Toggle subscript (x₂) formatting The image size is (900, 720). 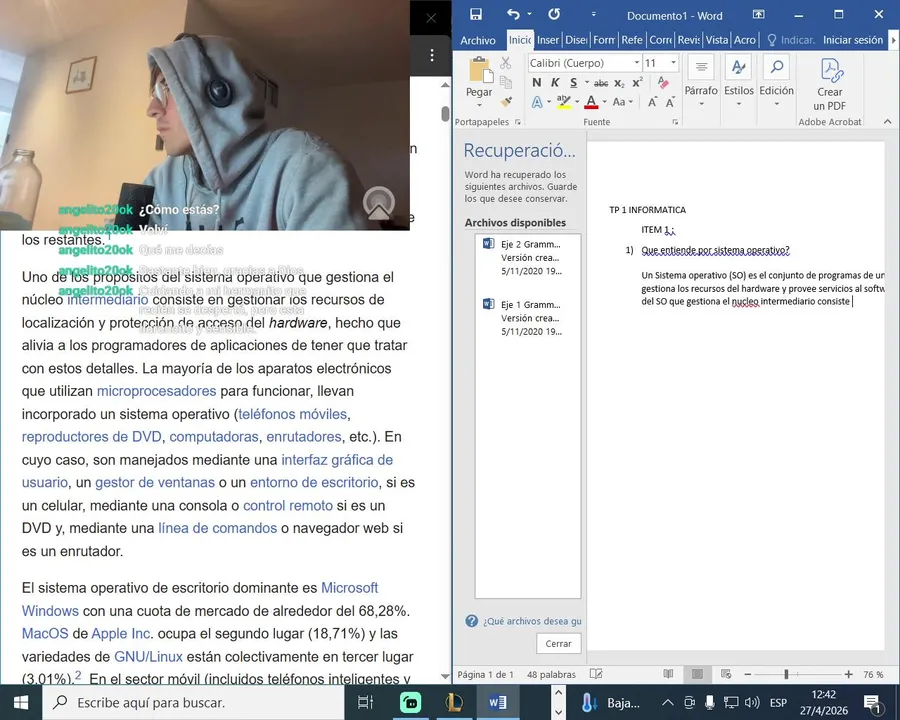tap(619, 83)
